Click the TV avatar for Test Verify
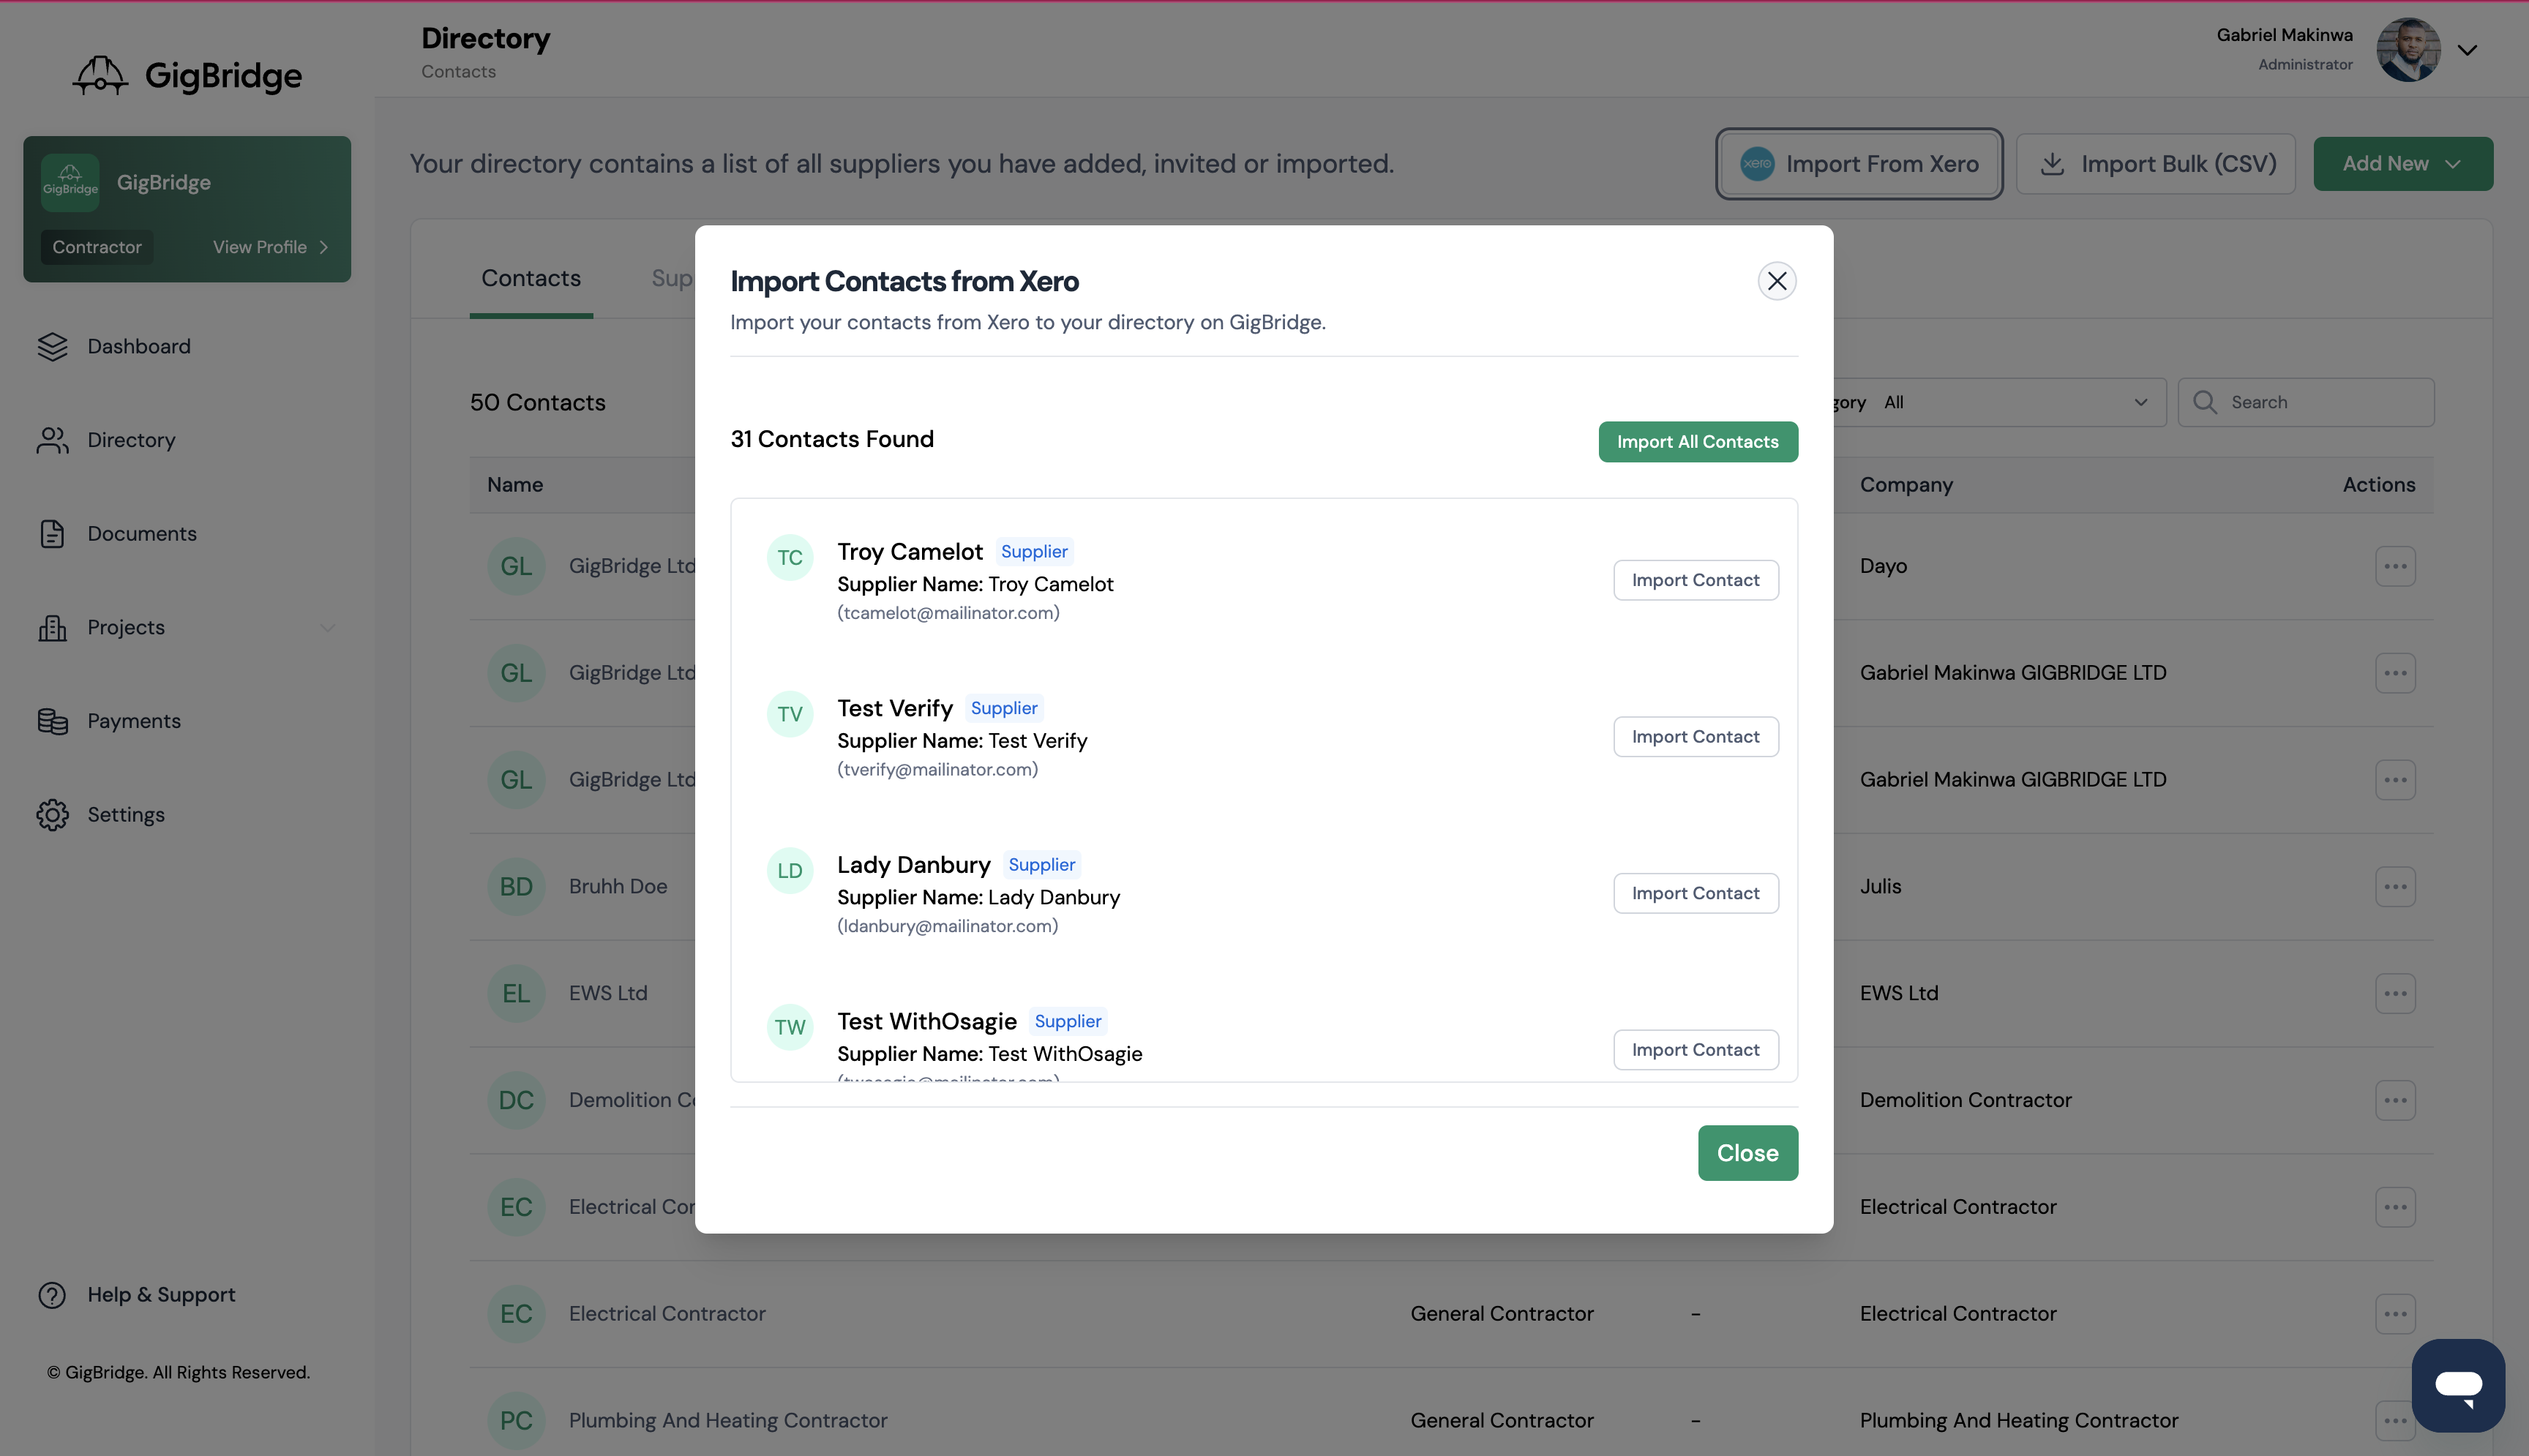Image resolution: width=2529 pixels, height=1456 pixels. (x=790, y=714)
